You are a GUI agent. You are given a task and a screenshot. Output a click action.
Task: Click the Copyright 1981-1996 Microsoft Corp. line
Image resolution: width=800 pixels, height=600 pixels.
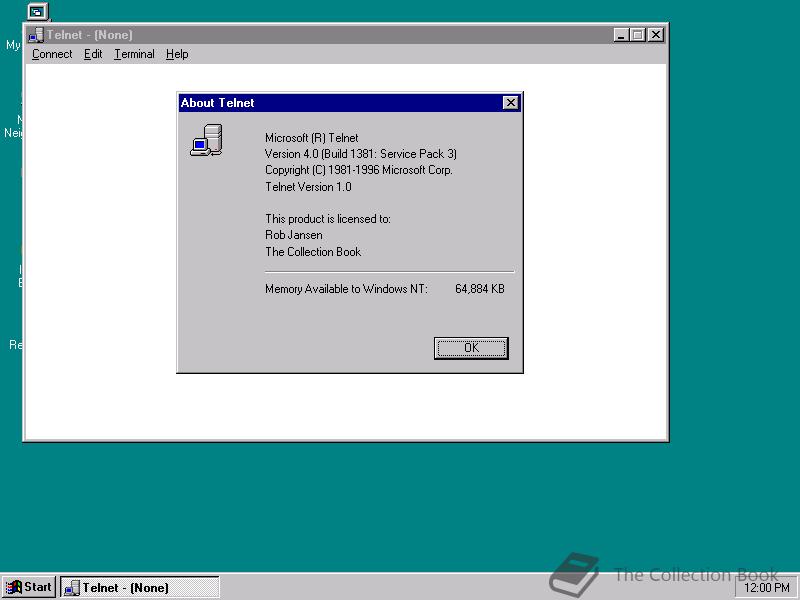pos(359,170)
